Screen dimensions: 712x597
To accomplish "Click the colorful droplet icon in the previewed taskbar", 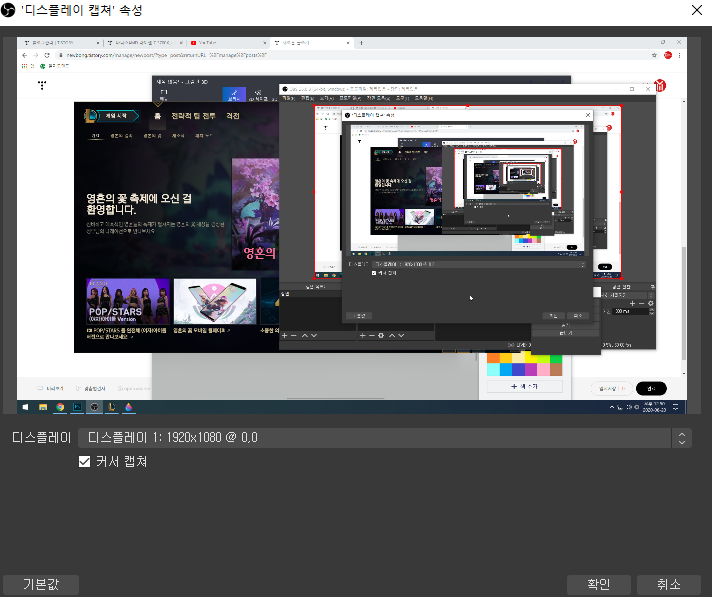I will [129, 407].
